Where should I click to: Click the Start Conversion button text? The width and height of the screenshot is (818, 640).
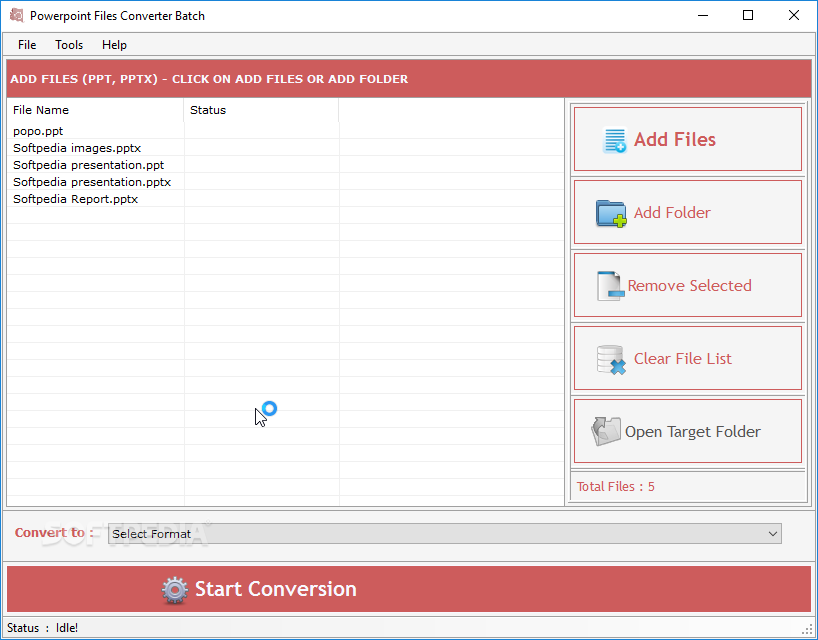pyautogui.click(x=275, y=589)
